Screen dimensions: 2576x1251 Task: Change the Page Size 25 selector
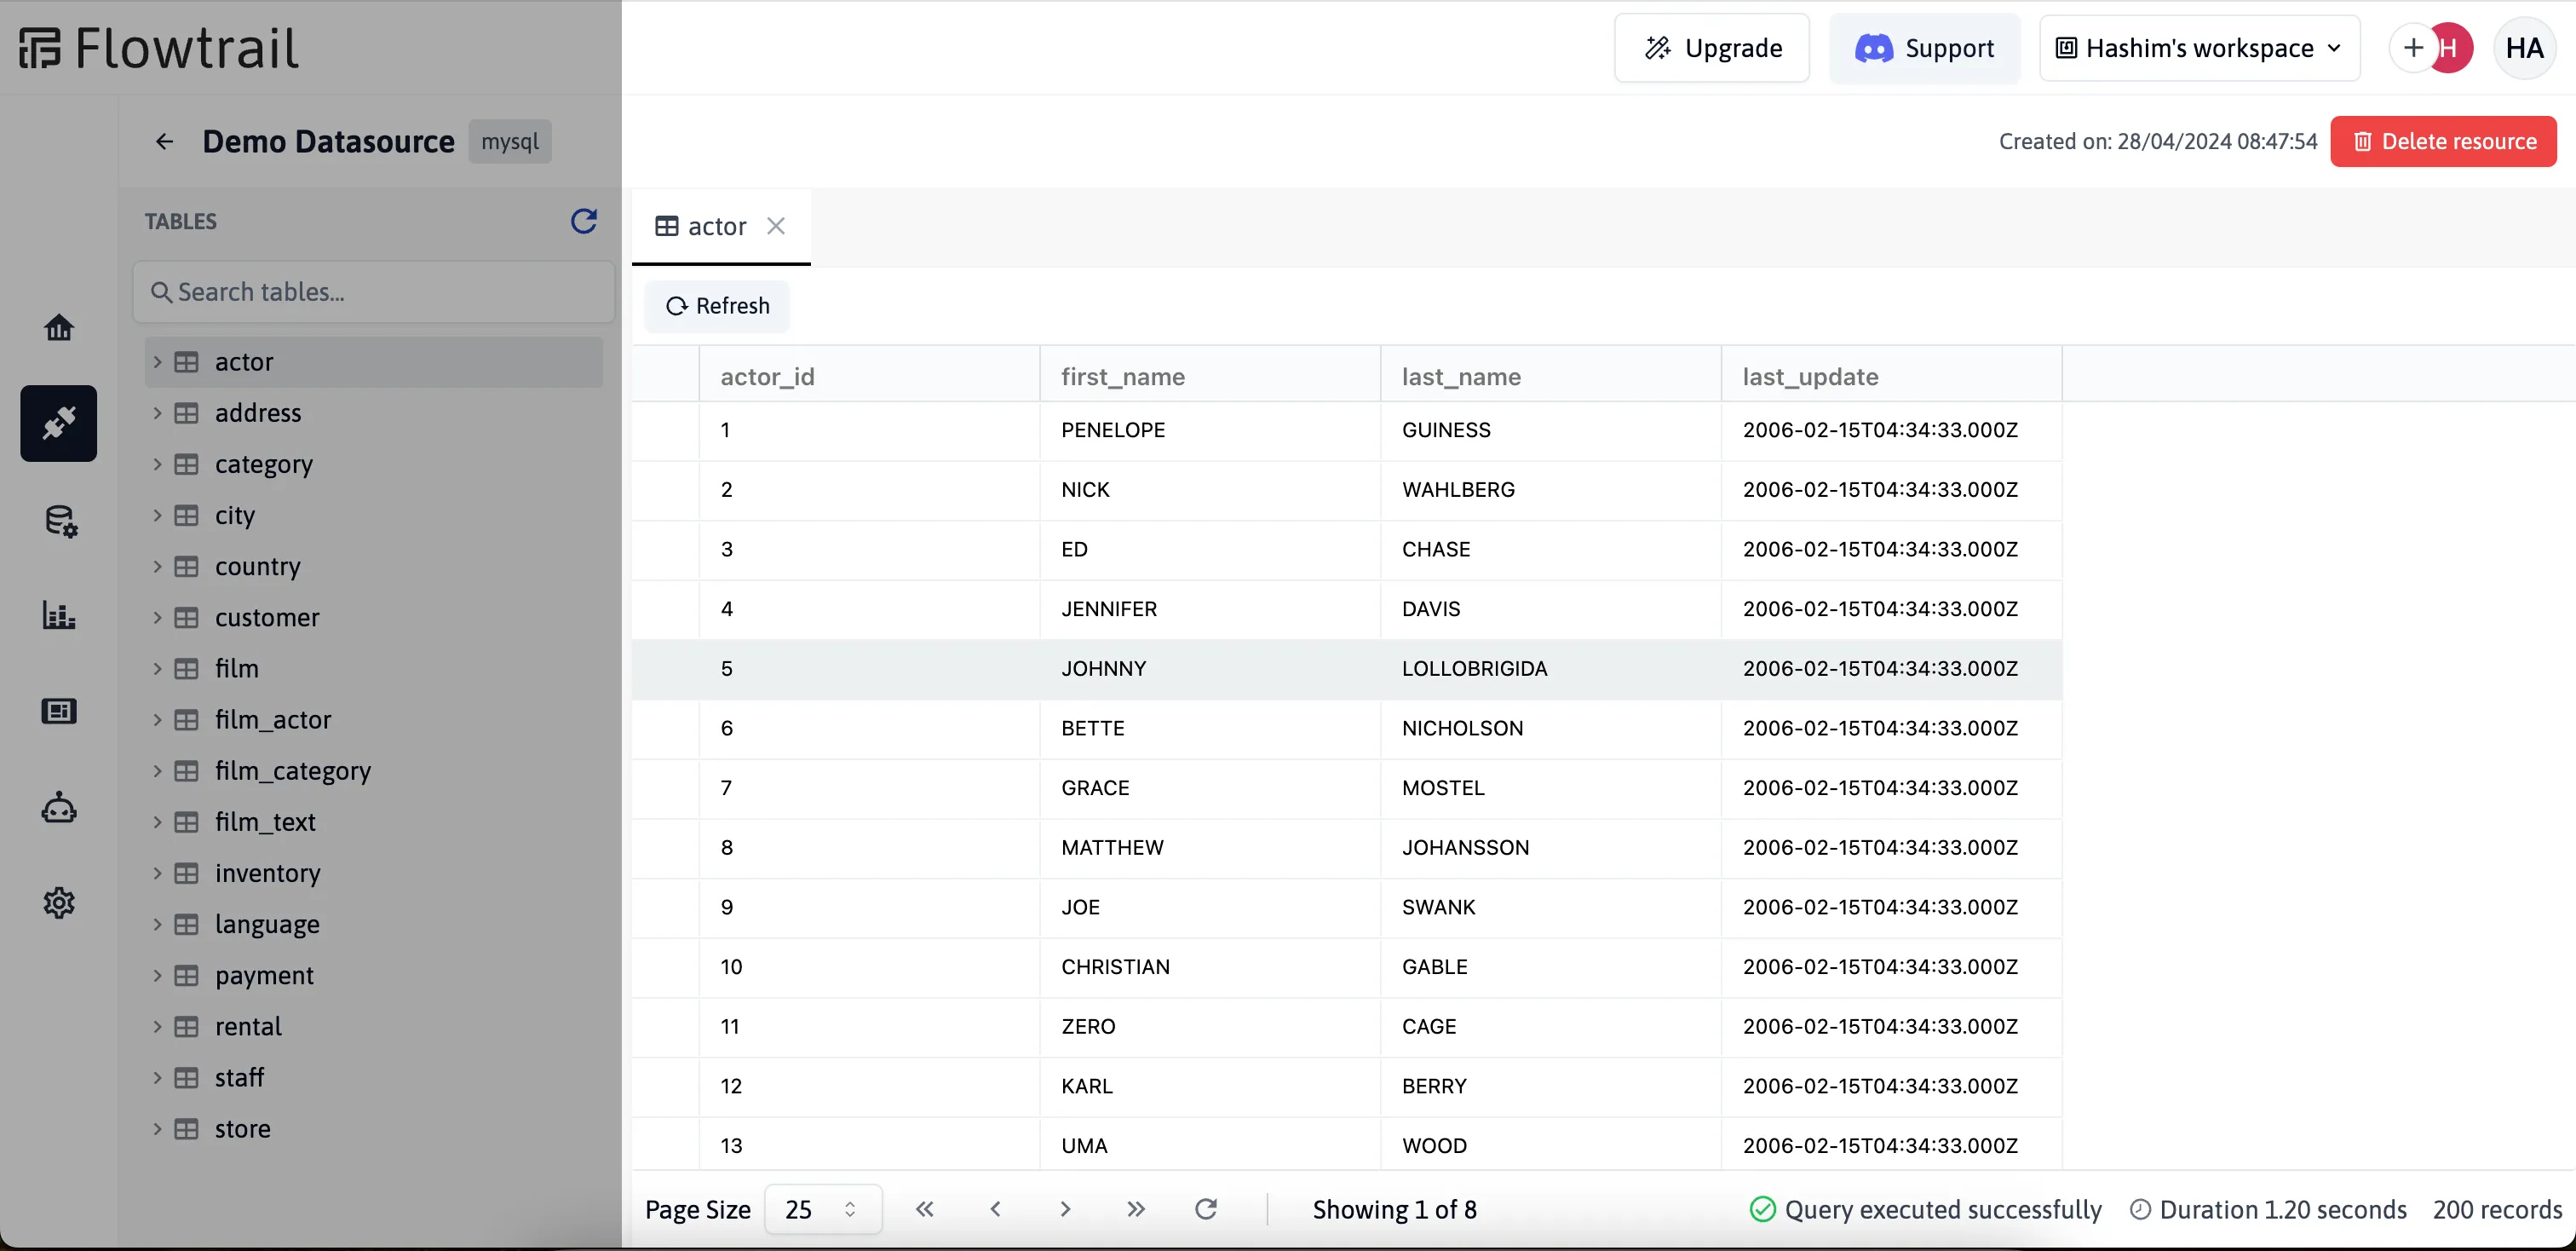(823, 1209)
